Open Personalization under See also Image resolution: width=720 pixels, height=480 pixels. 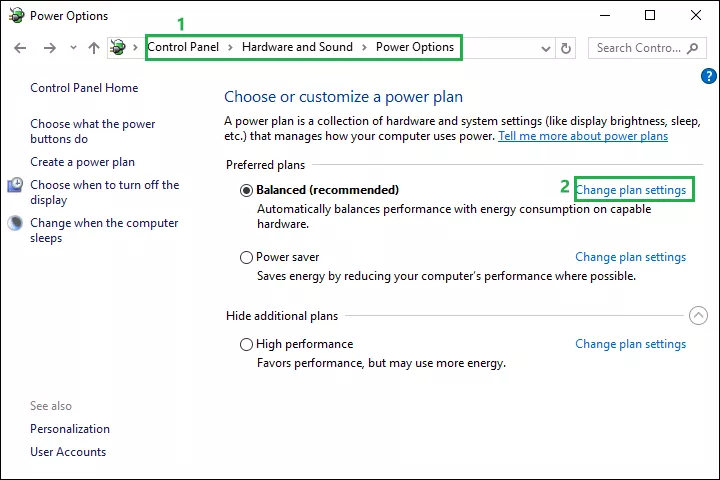pos(70,429)
